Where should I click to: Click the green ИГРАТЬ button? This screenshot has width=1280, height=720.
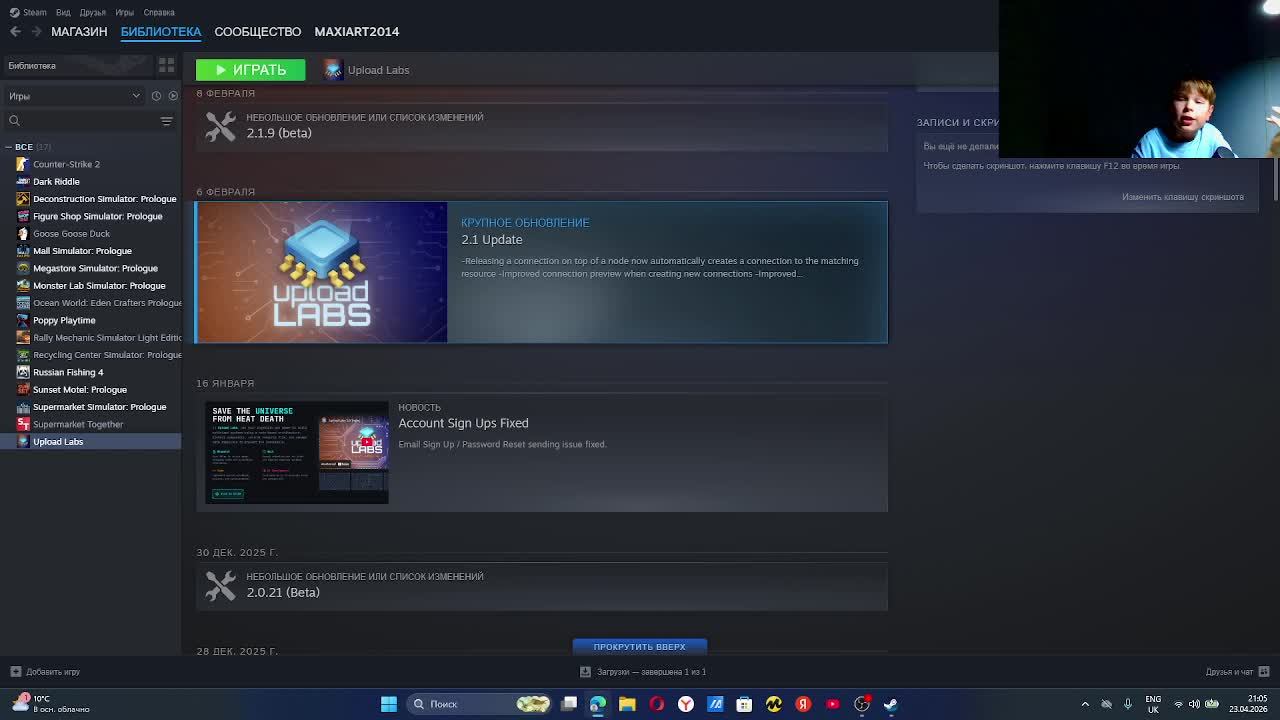point(250,70)
